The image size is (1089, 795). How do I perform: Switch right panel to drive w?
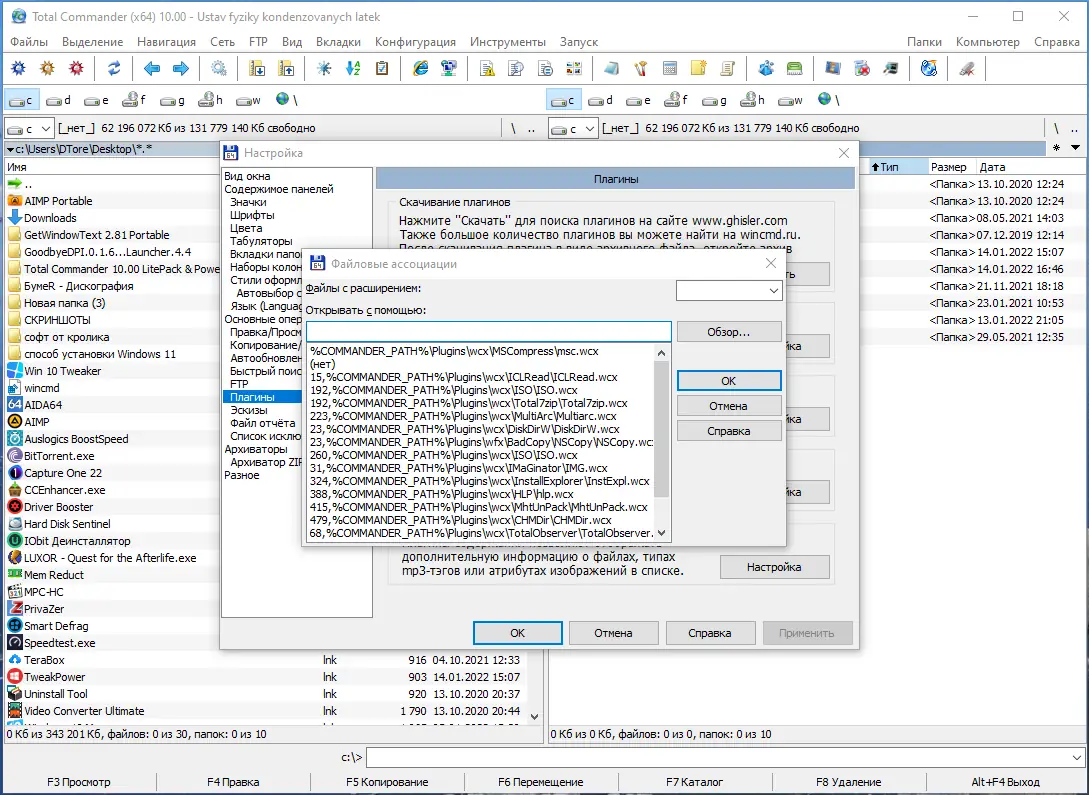click(x=790, y=100)
